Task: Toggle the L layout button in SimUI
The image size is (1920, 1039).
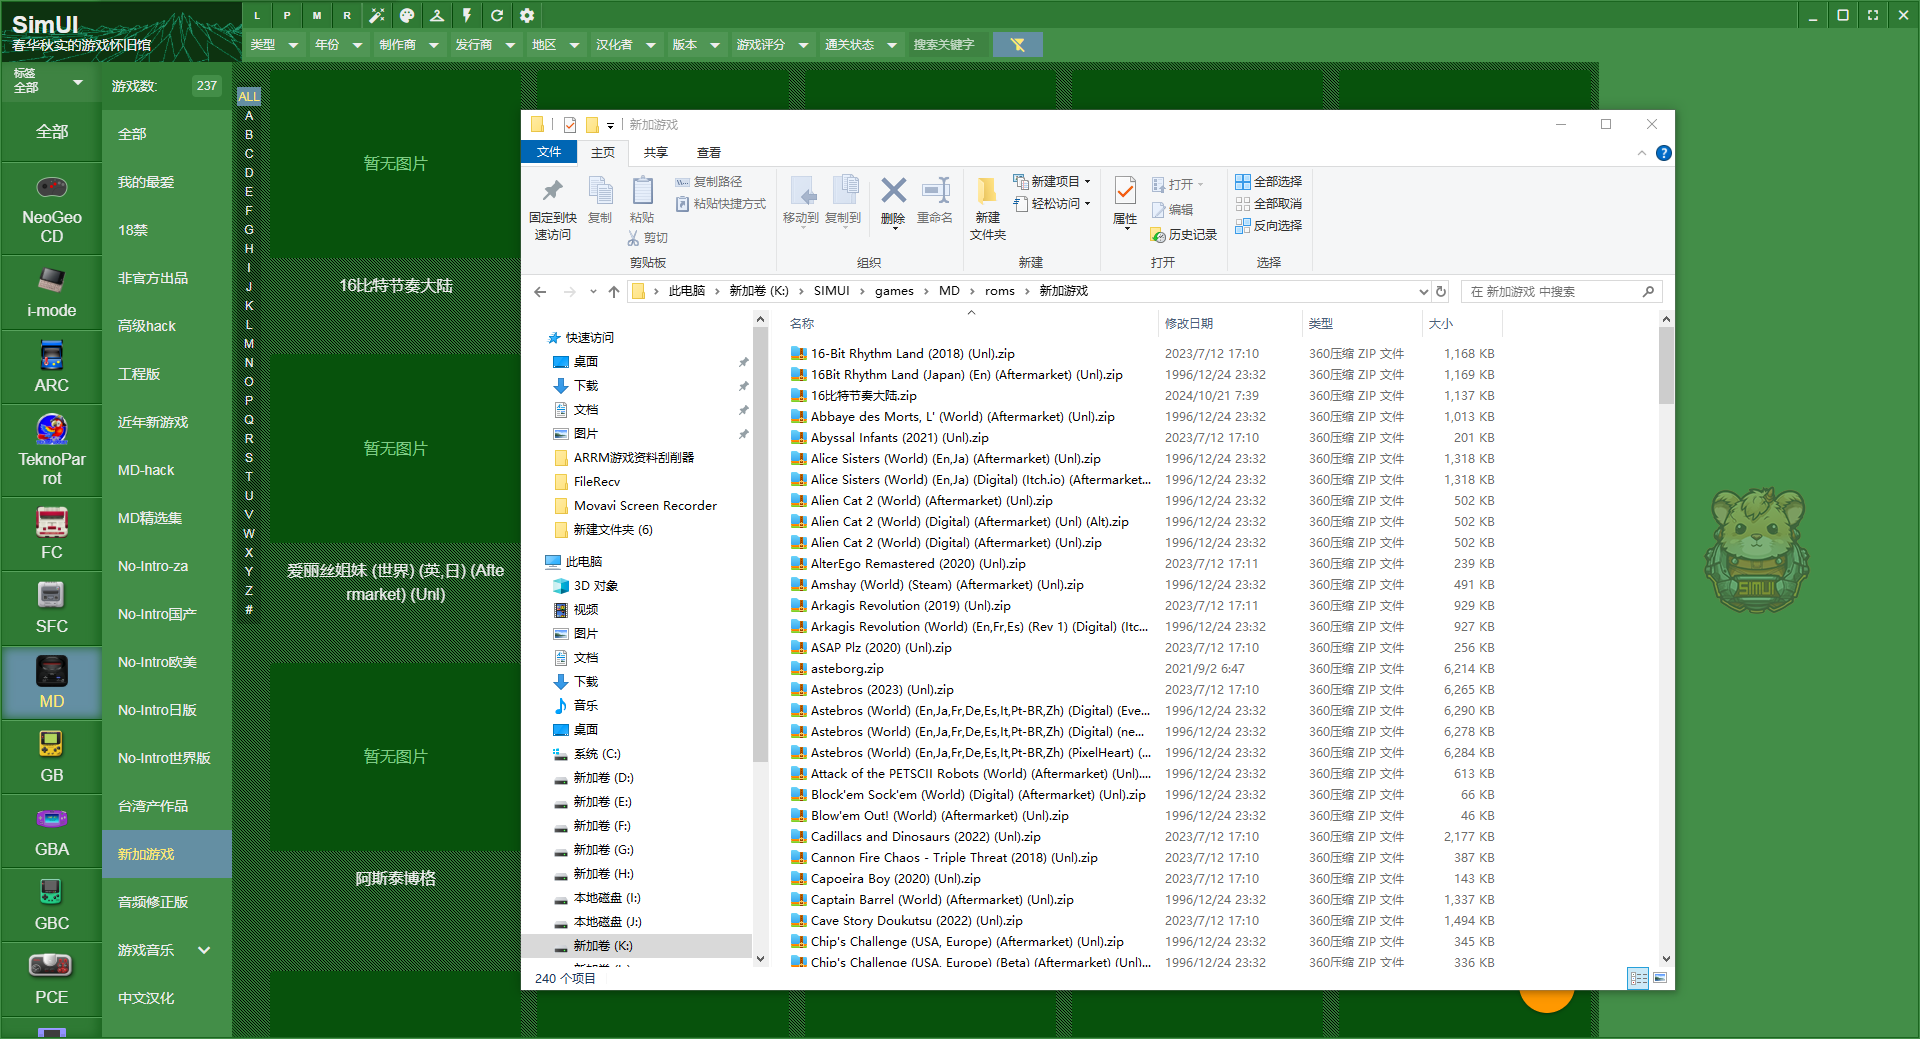Action: [x=257, y=15]
